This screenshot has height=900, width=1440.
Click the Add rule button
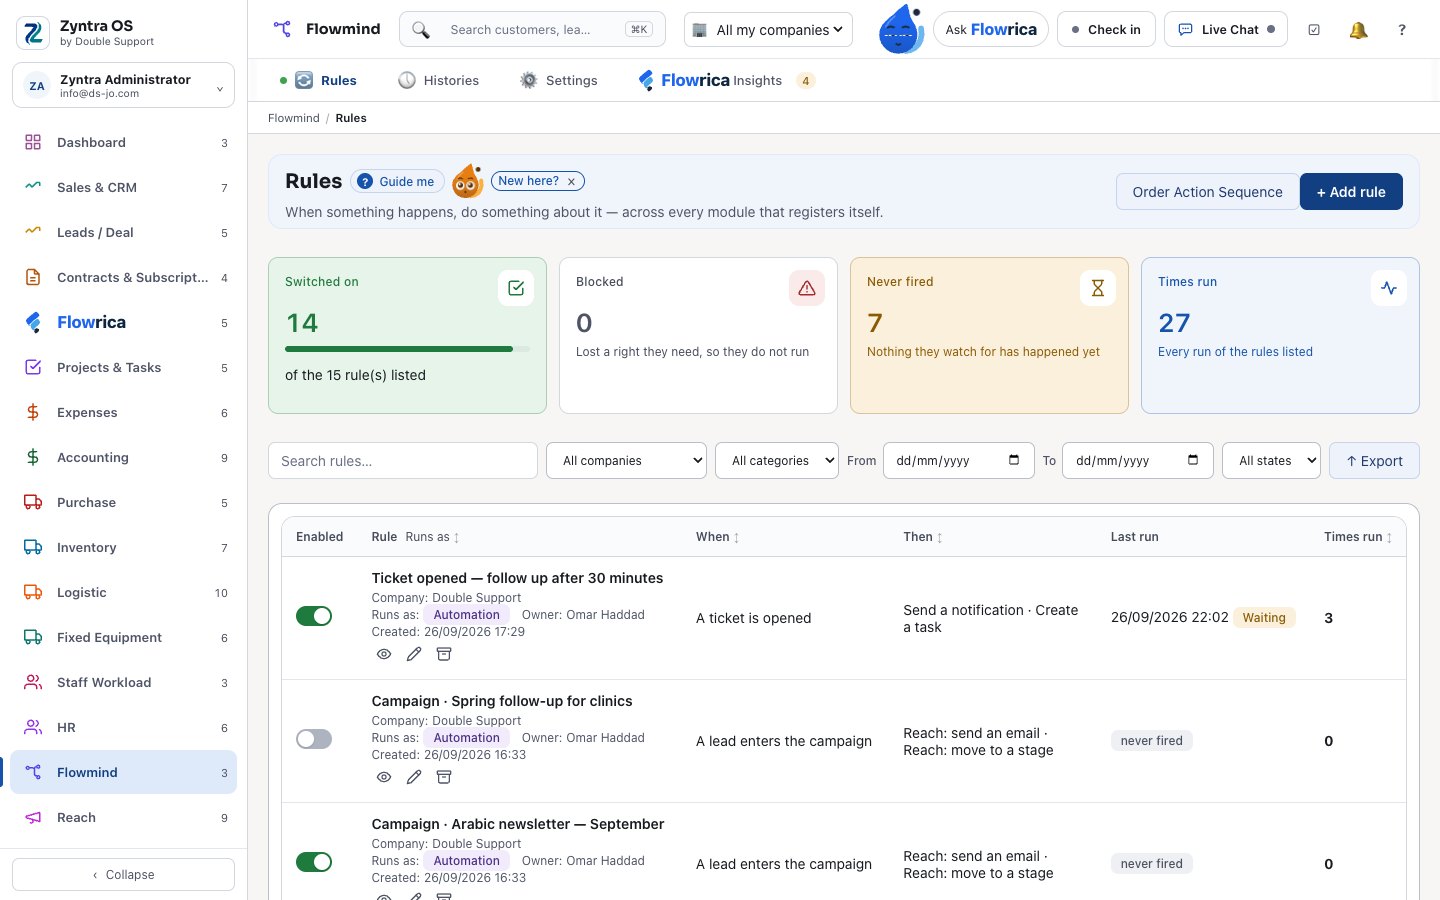[x=1351, y=192]
